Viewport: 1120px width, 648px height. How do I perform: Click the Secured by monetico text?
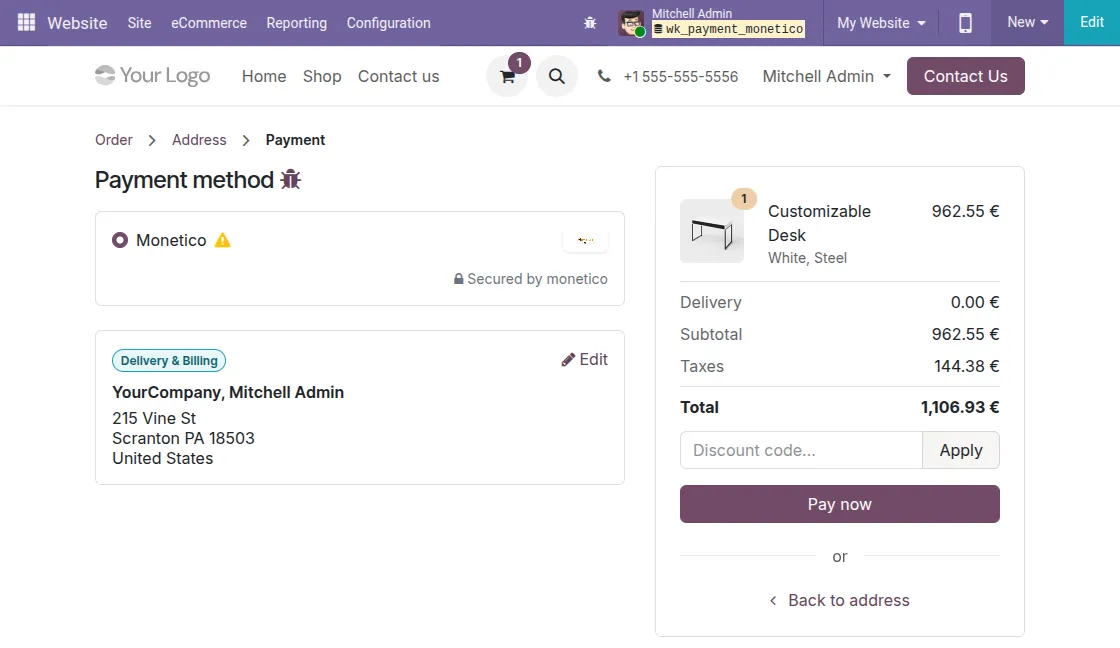pyautogui.click(x=531, y=279)
